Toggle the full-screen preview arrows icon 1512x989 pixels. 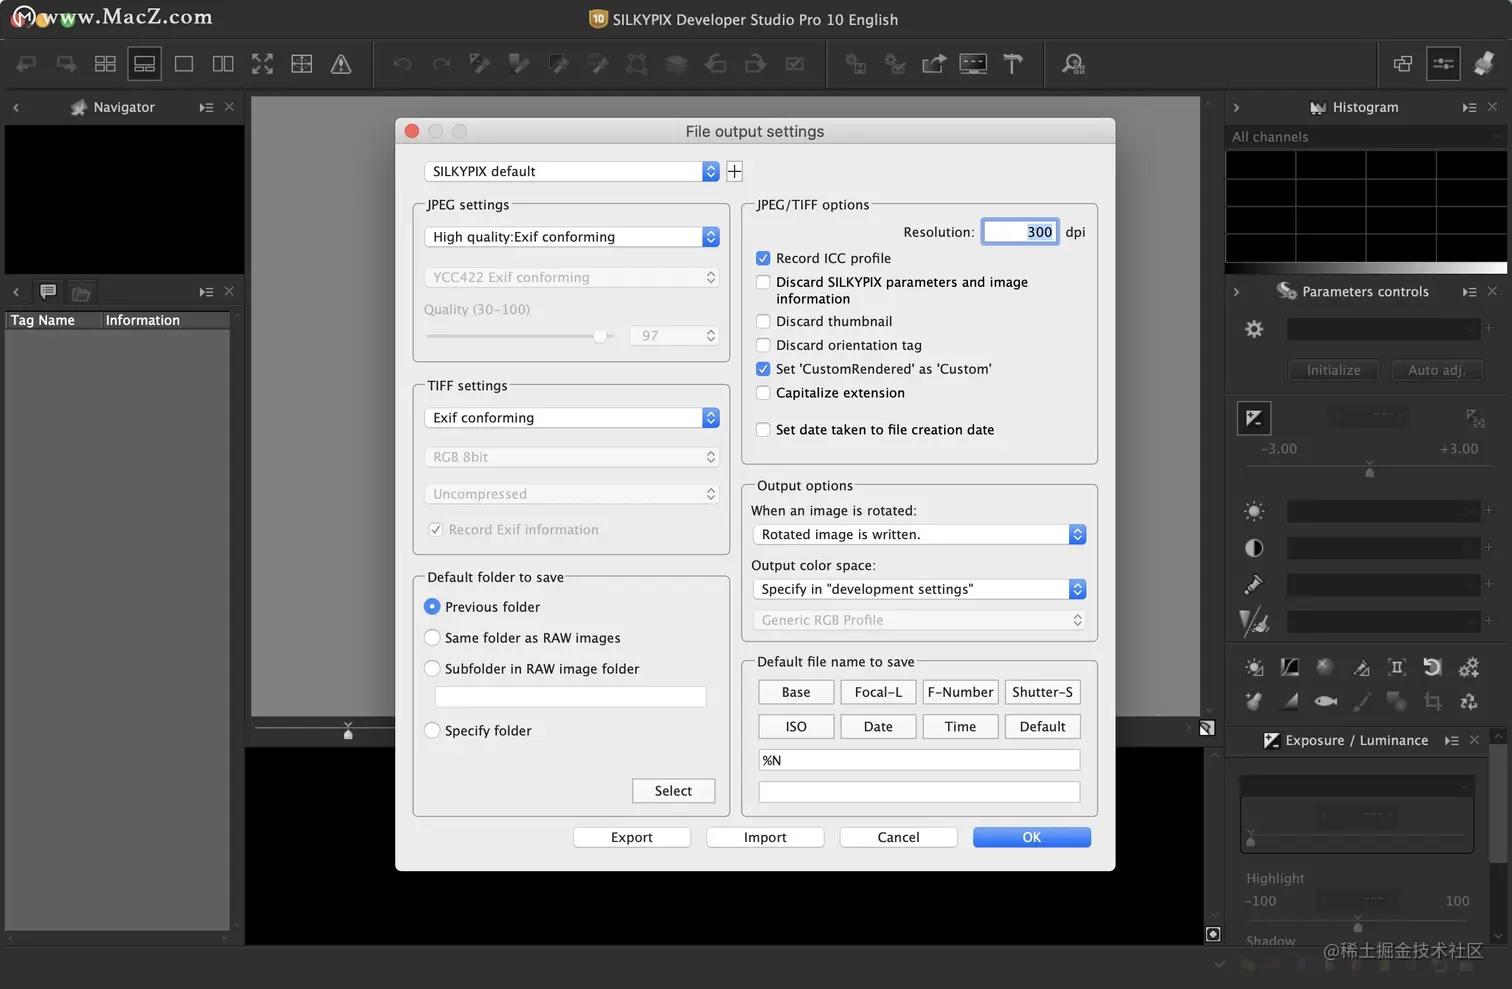click(262, 64)
